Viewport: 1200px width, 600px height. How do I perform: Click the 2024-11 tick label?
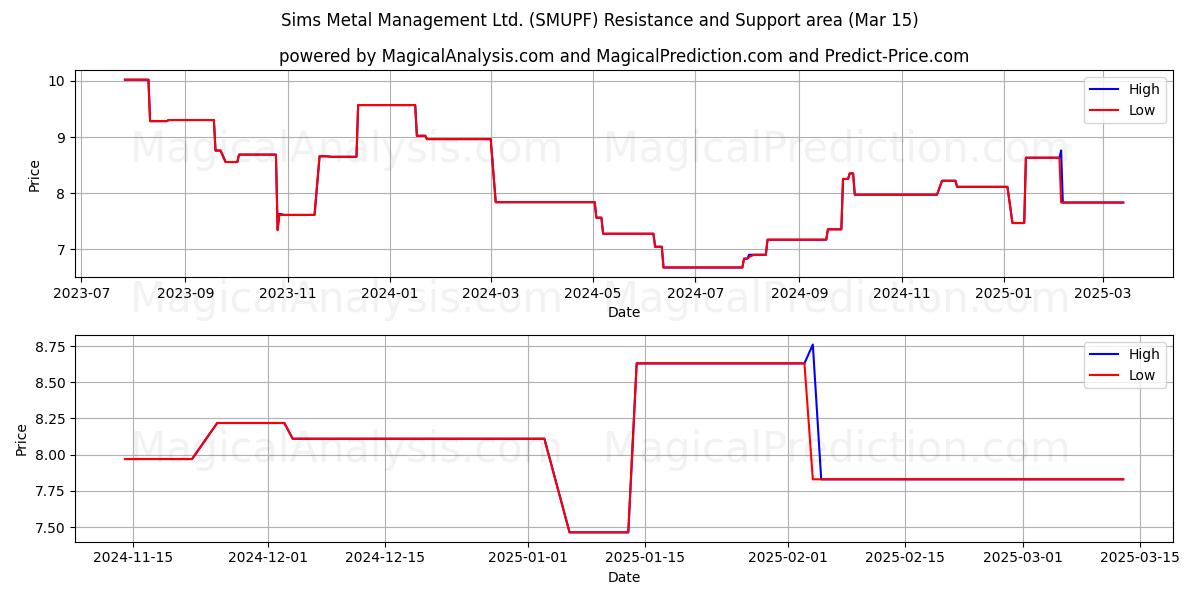(x=902, y=294)
